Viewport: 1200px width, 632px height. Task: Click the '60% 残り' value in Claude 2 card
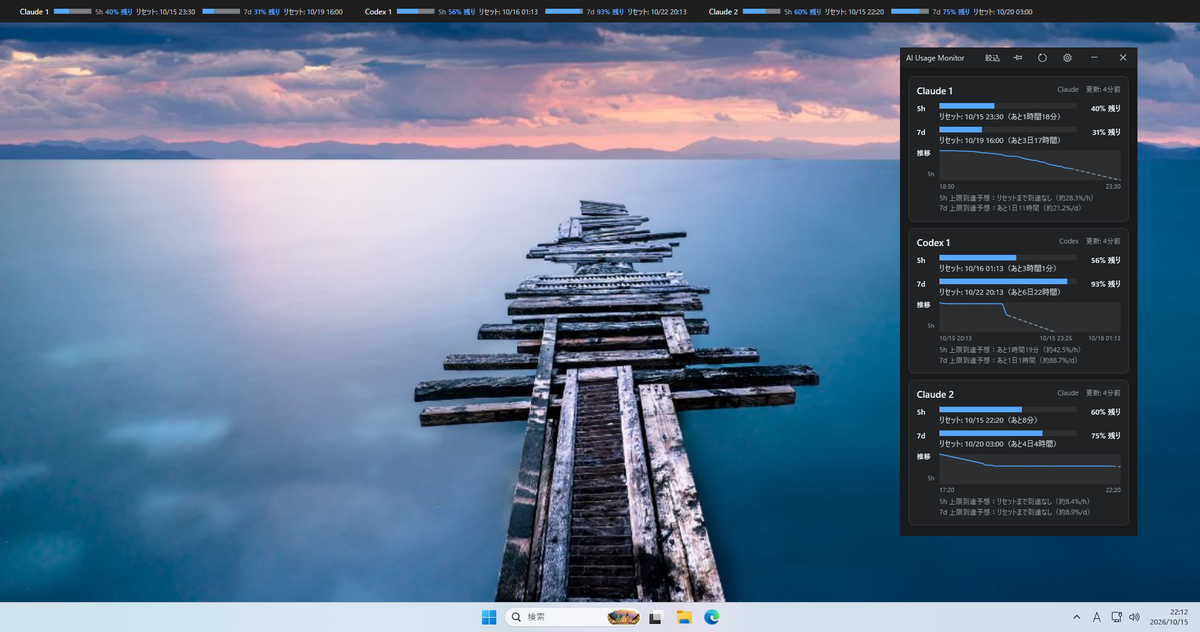1105,412
